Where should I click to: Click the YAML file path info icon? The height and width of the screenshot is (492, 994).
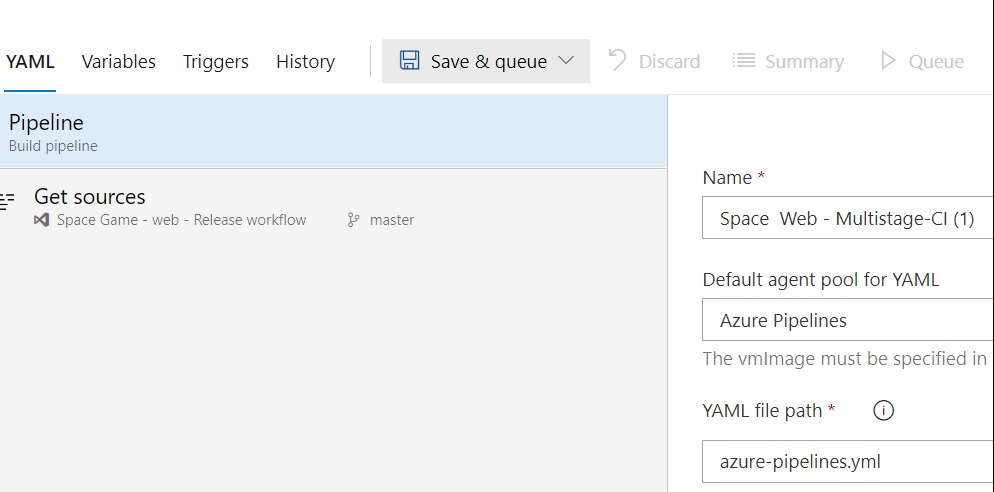883,410
